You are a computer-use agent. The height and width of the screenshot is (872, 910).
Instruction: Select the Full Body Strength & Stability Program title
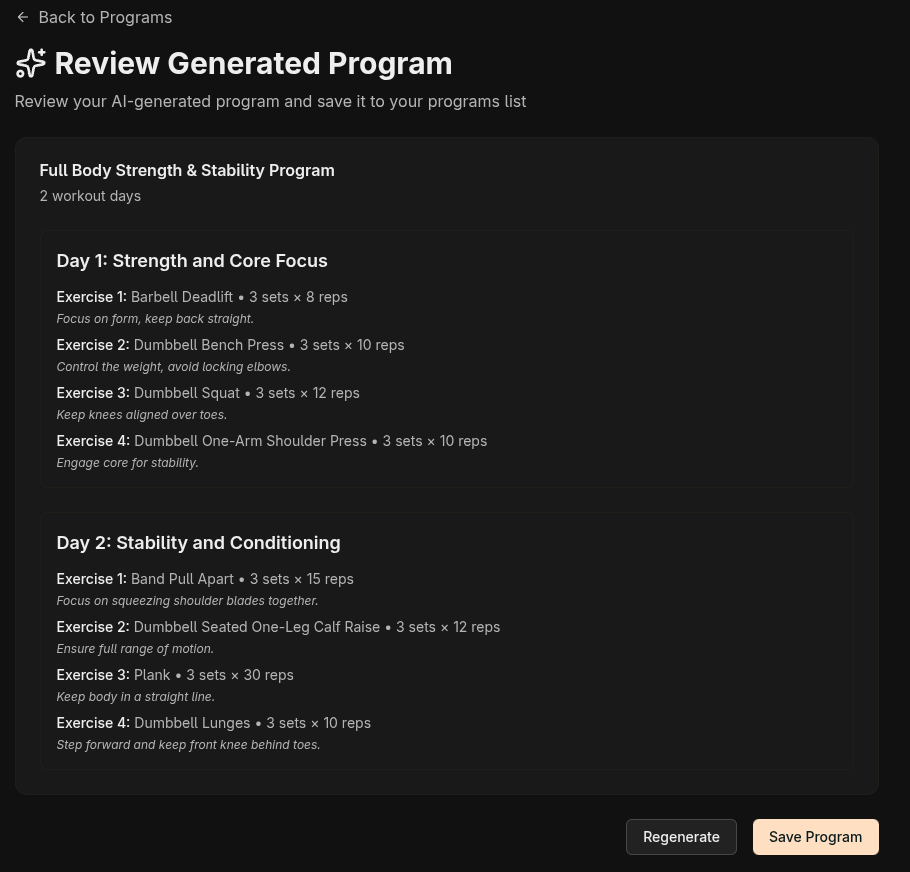(x=186, y=170)
